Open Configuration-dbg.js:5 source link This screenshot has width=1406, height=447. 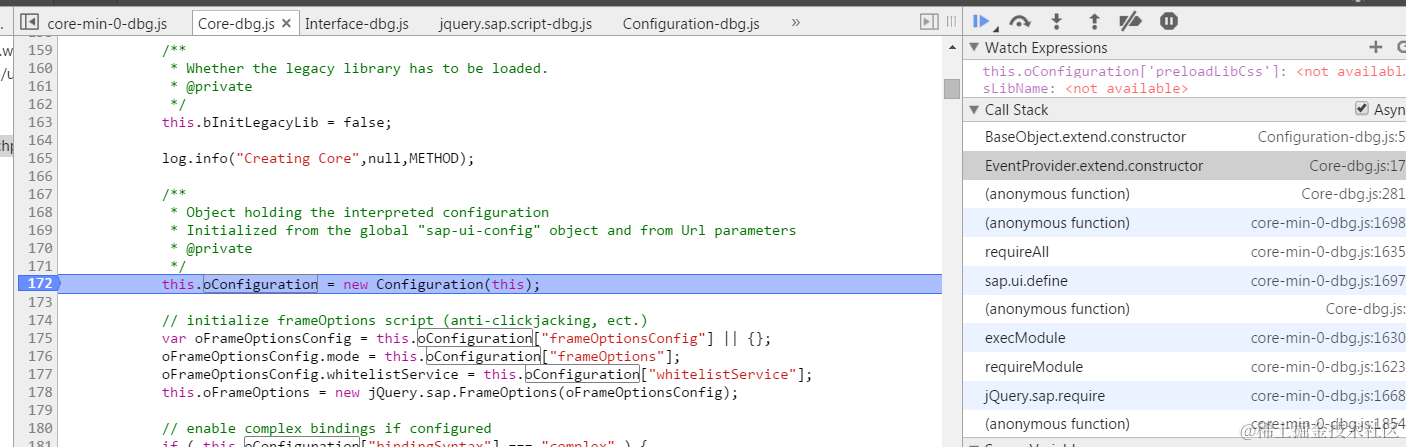pos(1331,137)
